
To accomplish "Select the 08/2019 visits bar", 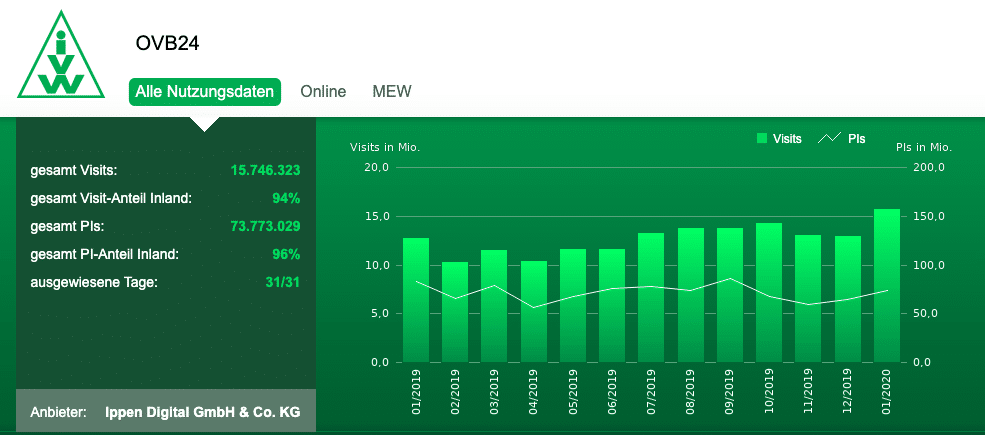I will (690, 295).
